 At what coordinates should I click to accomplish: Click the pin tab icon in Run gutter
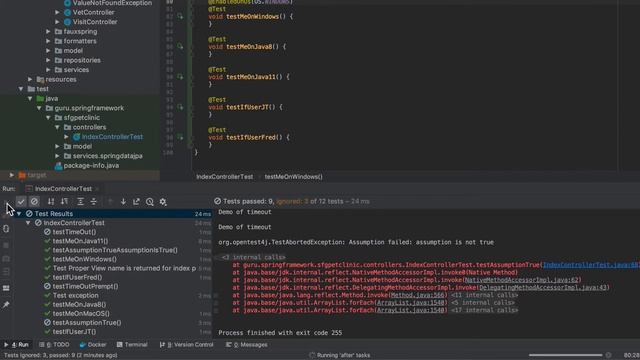6,304
